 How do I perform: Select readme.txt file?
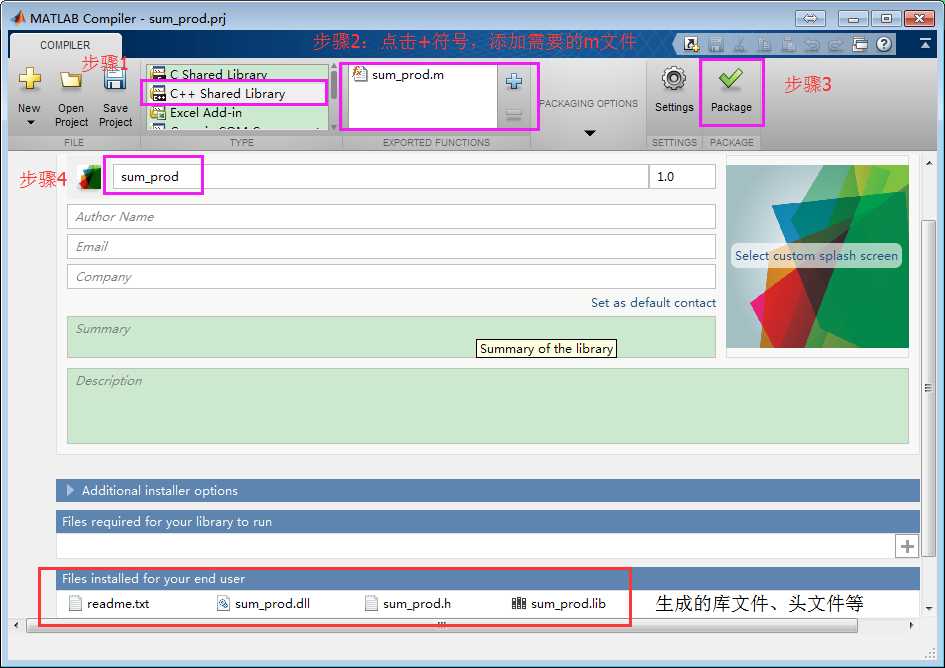109,603
